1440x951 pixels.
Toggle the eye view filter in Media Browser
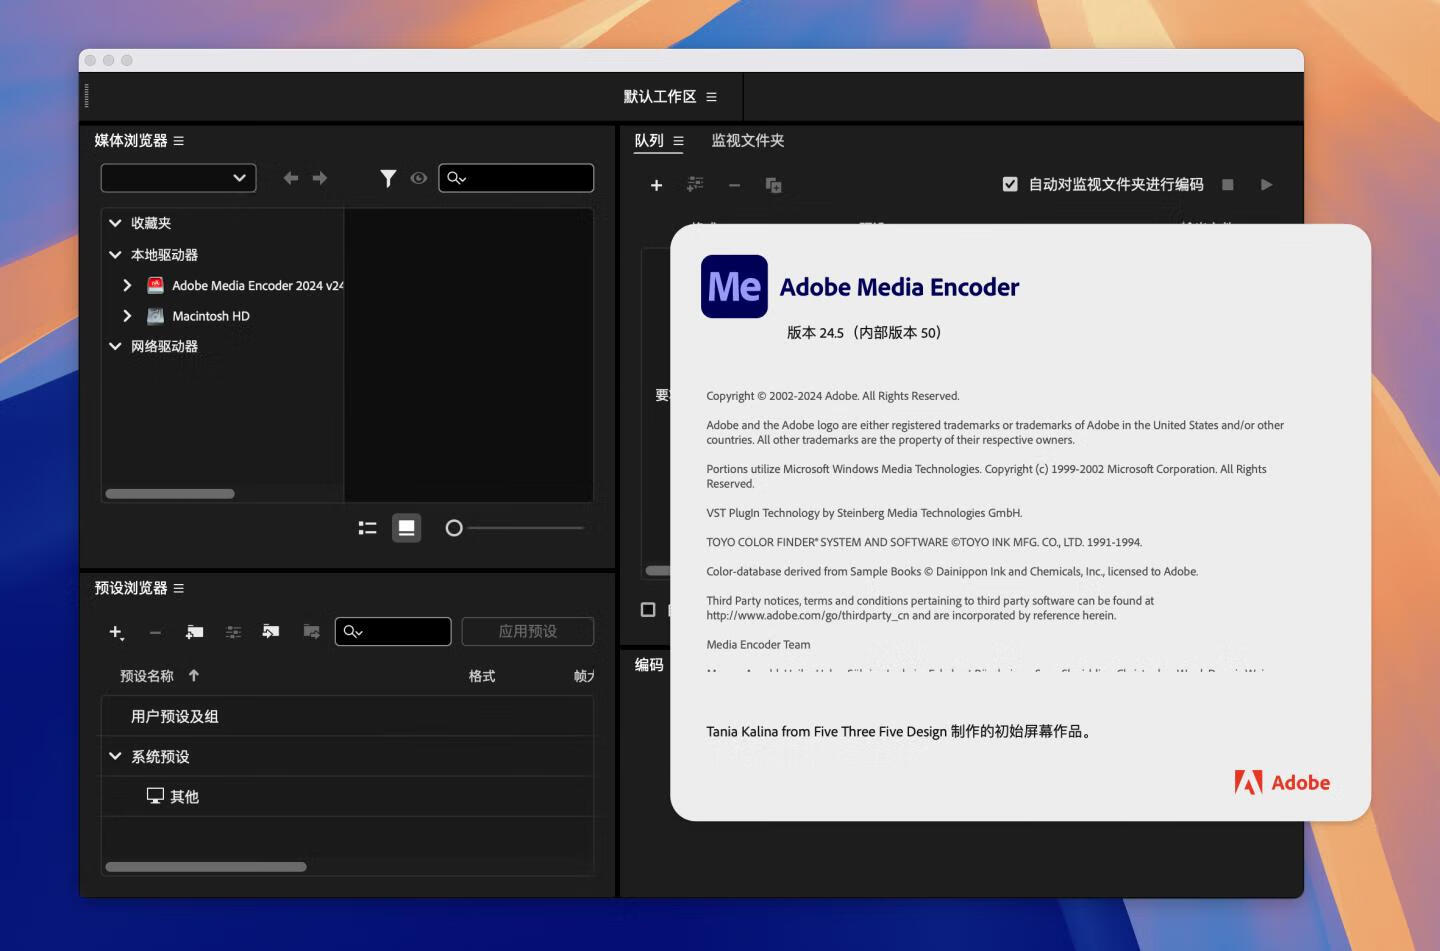click(x=419, y=178)
